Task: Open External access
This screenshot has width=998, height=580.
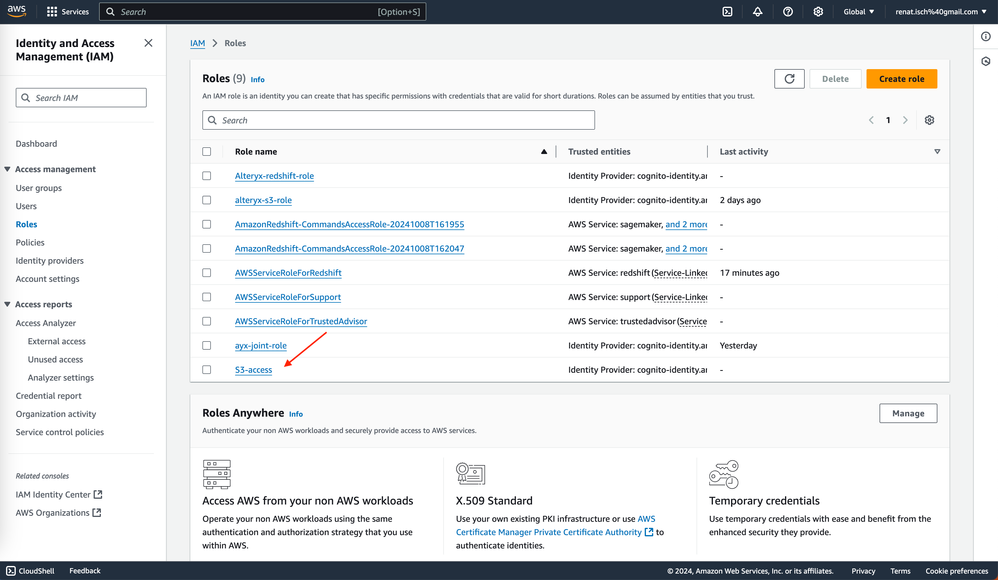Action: 57,341
